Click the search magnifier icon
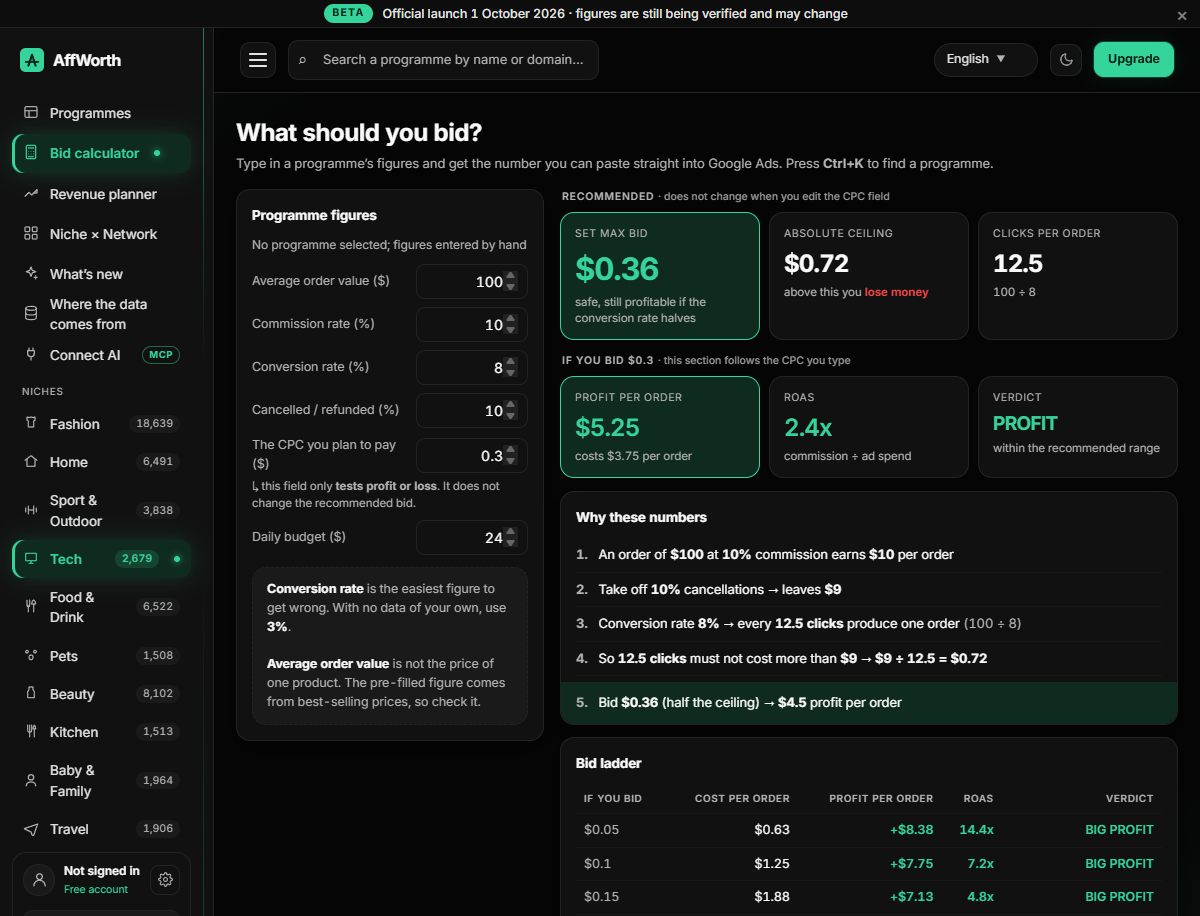The width and height of the screenshot is (1200, 916). coord(303,60)
